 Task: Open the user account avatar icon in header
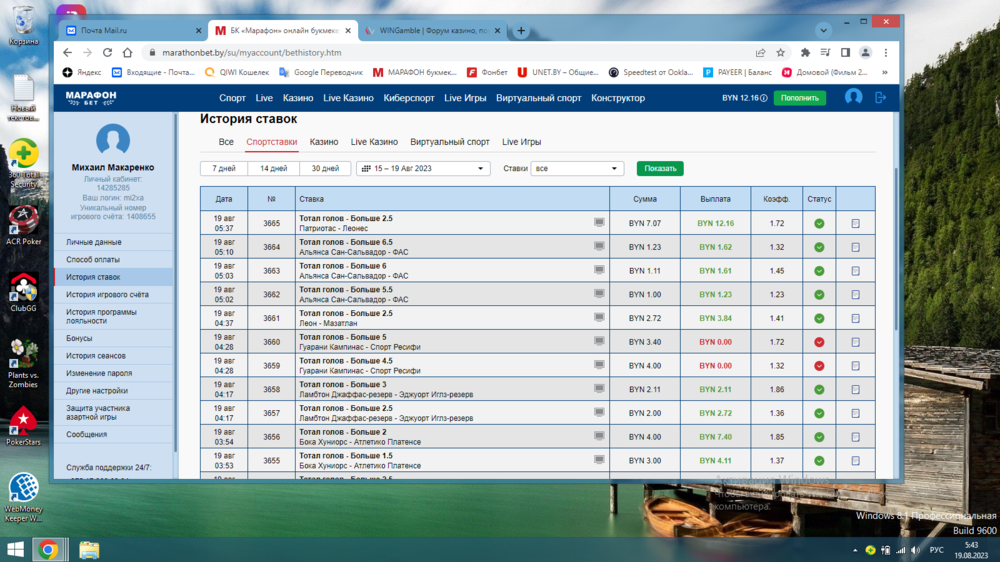[853, 97]
